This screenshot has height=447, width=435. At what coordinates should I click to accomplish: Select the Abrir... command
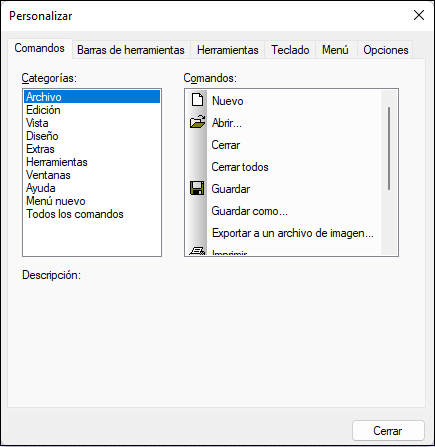click(283, 123)
